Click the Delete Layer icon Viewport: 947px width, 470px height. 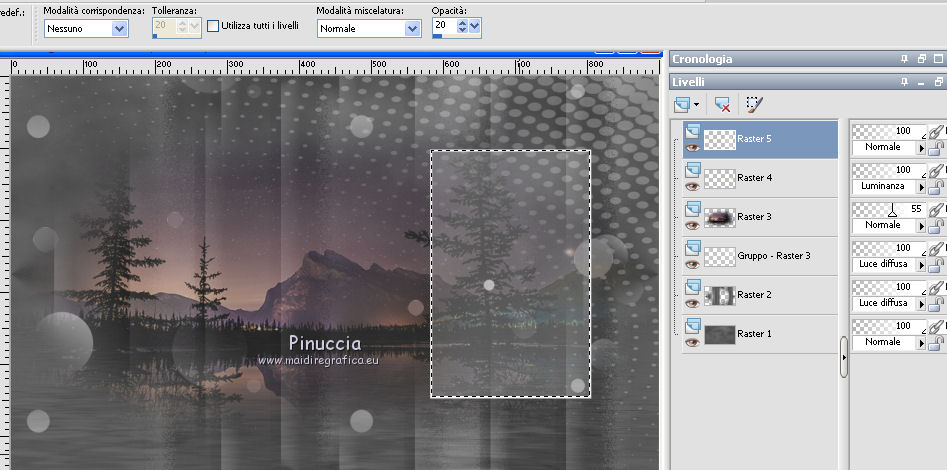click(722, 103)
